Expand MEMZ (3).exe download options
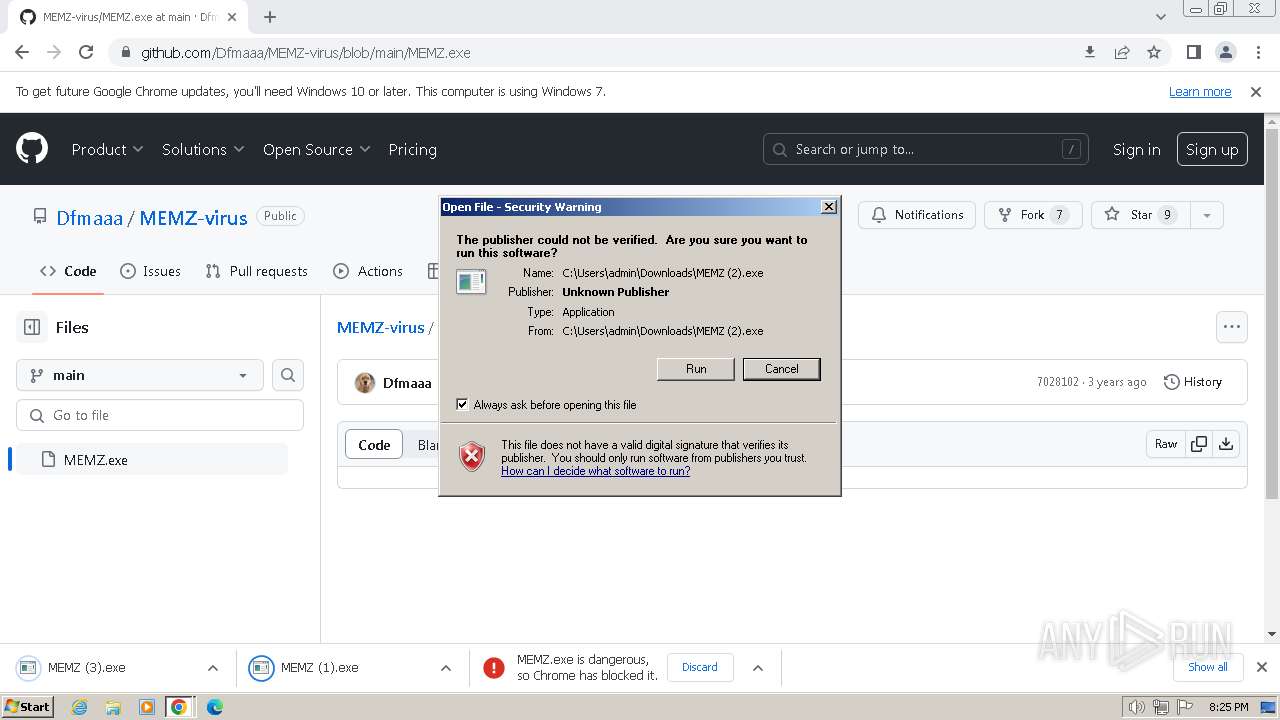Image resolution: width=1280 pixels, height=720 pixels. (x=212, y=668)
